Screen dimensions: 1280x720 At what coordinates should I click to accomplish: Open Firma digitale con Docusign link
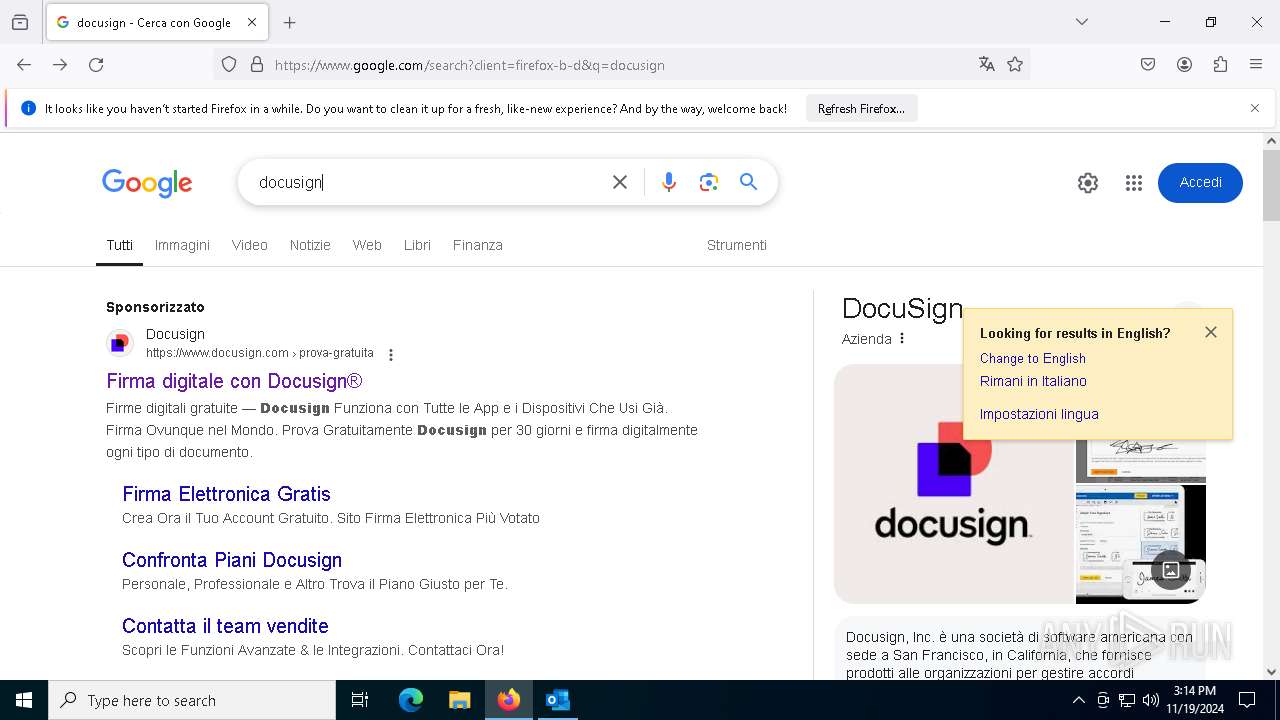[234, 381]
